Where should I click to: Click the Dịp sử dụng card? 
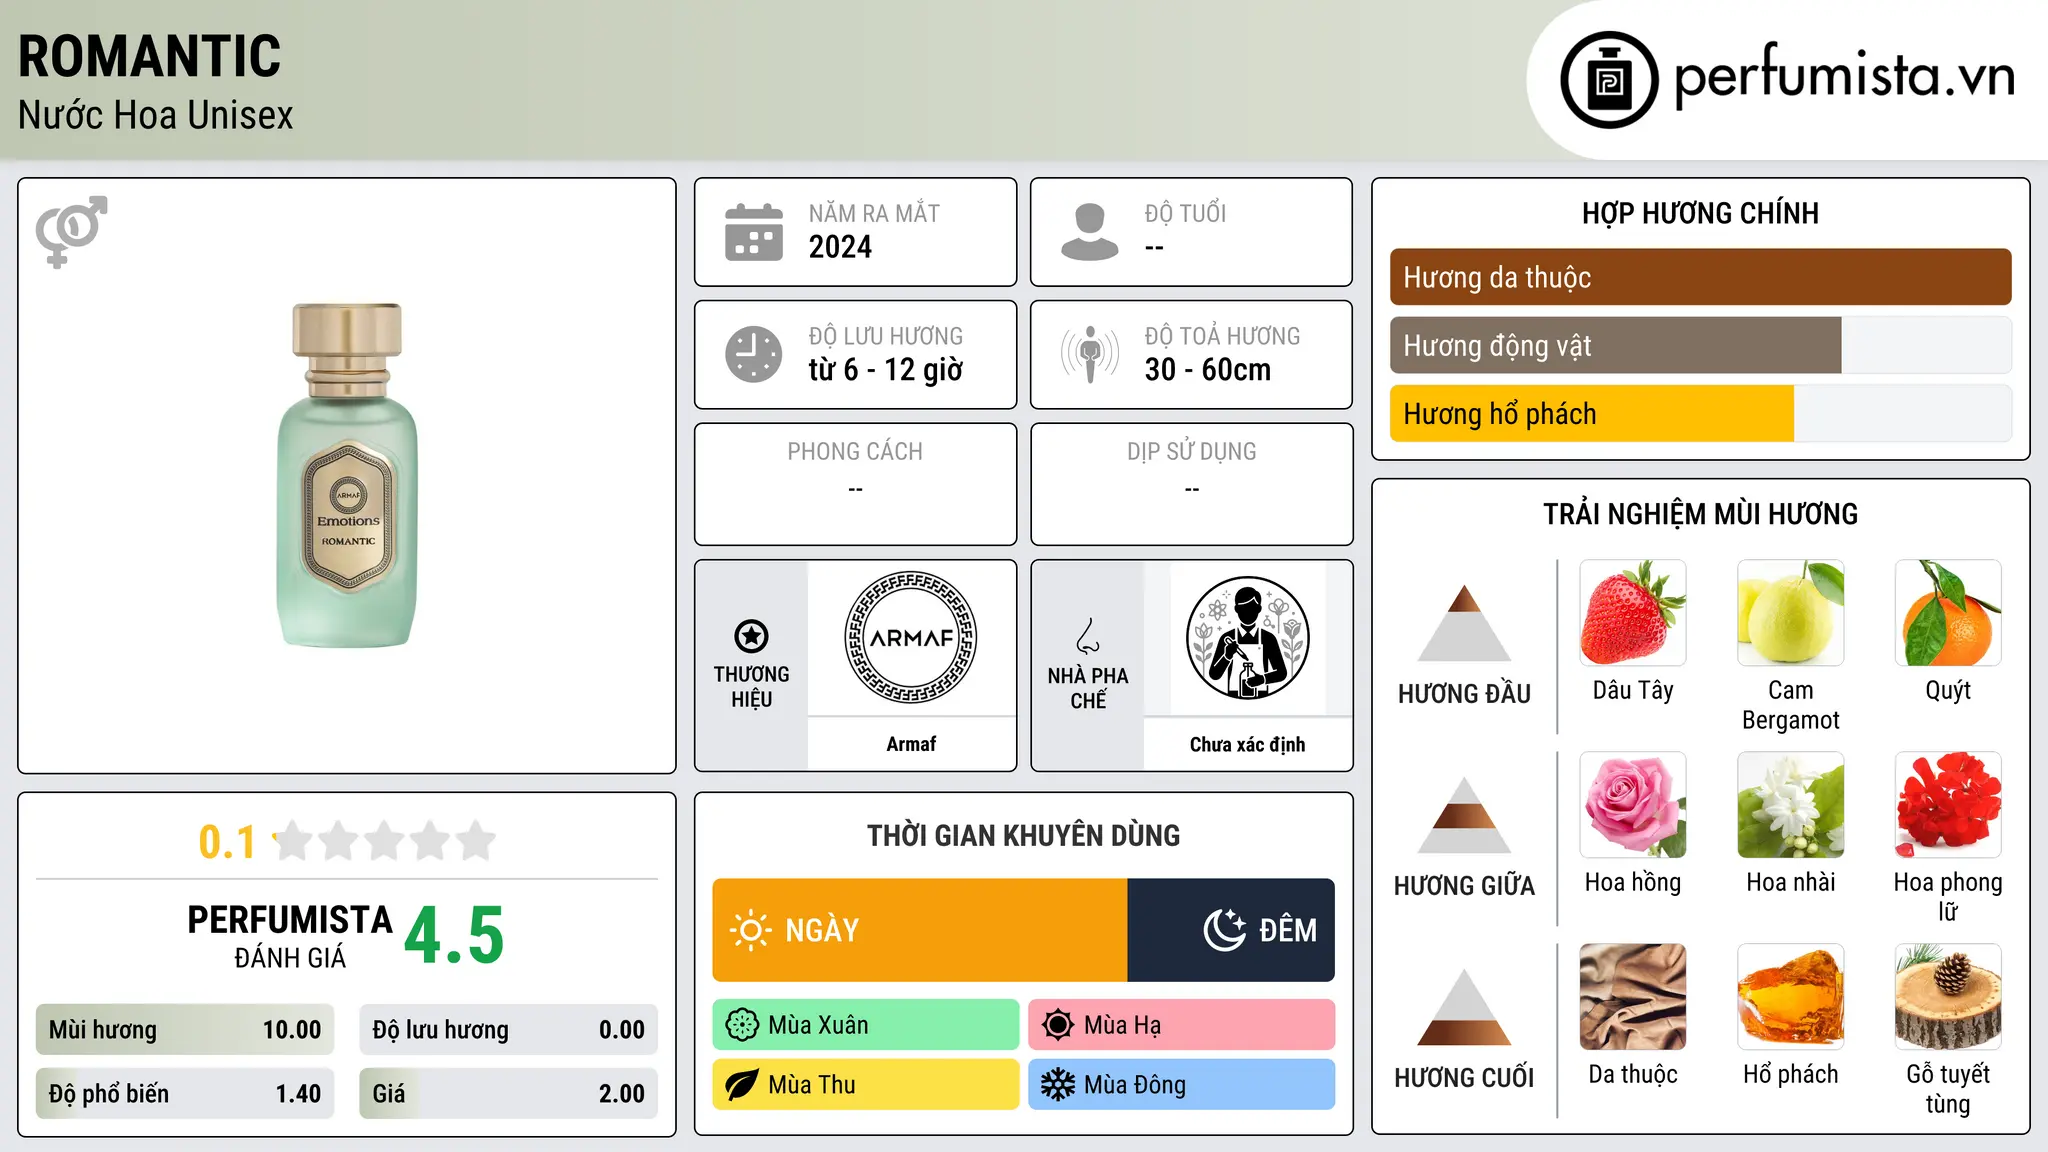1191,484
